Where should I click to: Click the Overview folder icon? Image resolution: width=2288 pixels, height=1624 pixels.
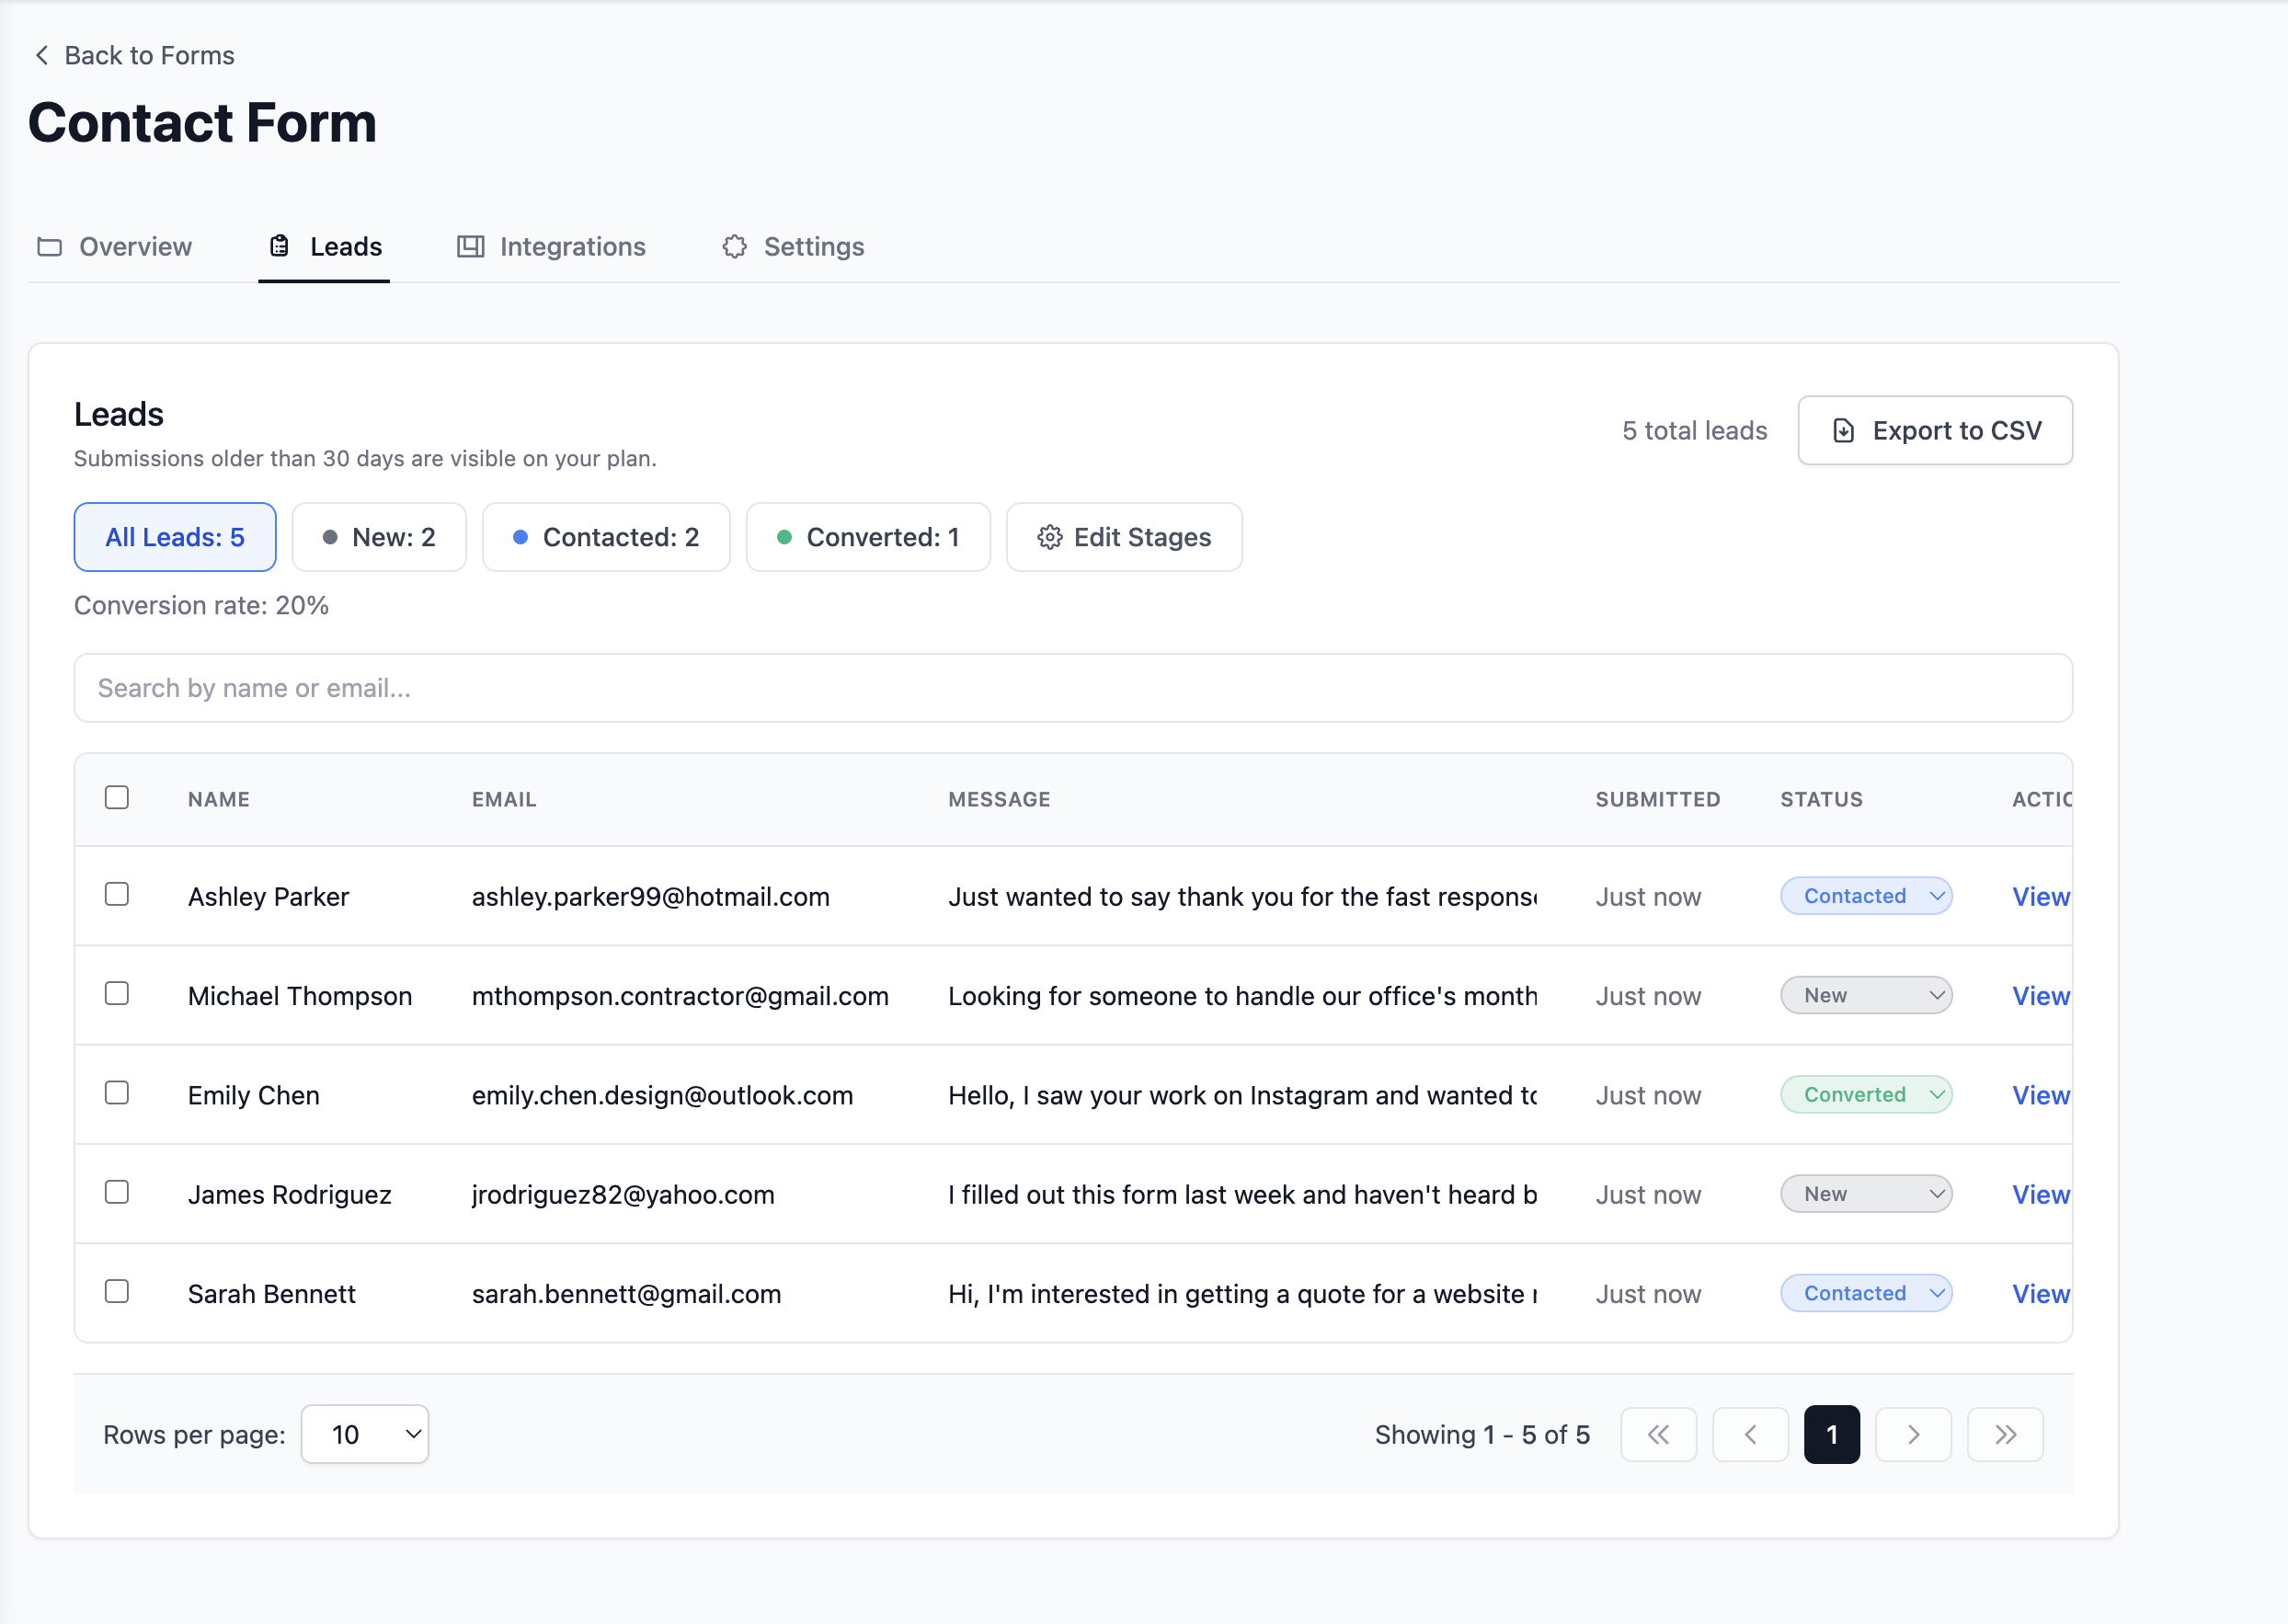tap(49, 247)
